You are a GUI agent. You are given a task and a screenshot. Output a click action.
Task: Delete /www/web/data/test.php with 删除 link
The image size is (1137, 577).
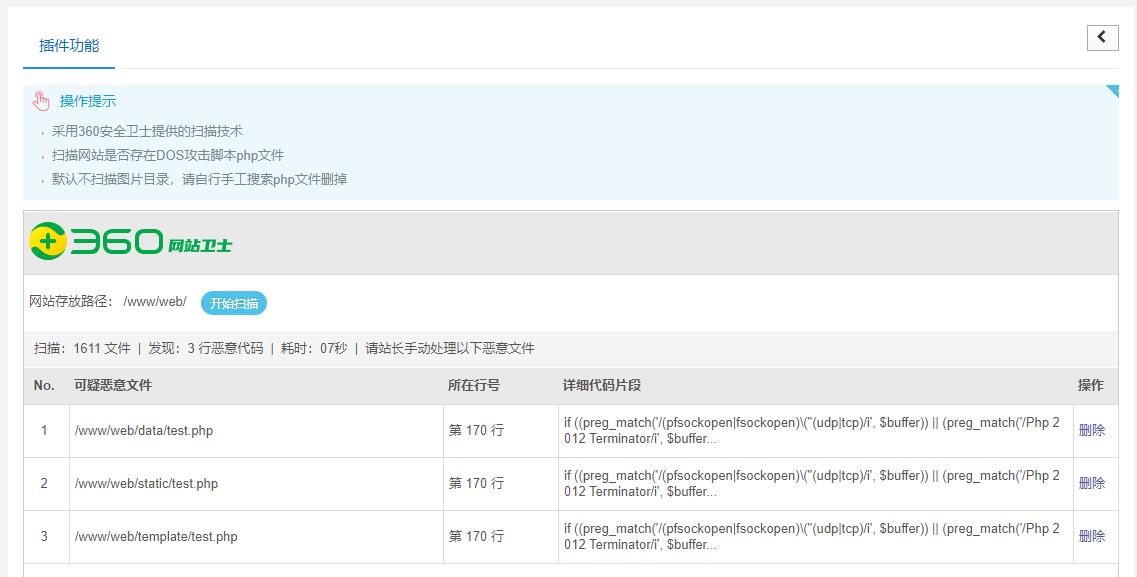(x=1092, y=430)
